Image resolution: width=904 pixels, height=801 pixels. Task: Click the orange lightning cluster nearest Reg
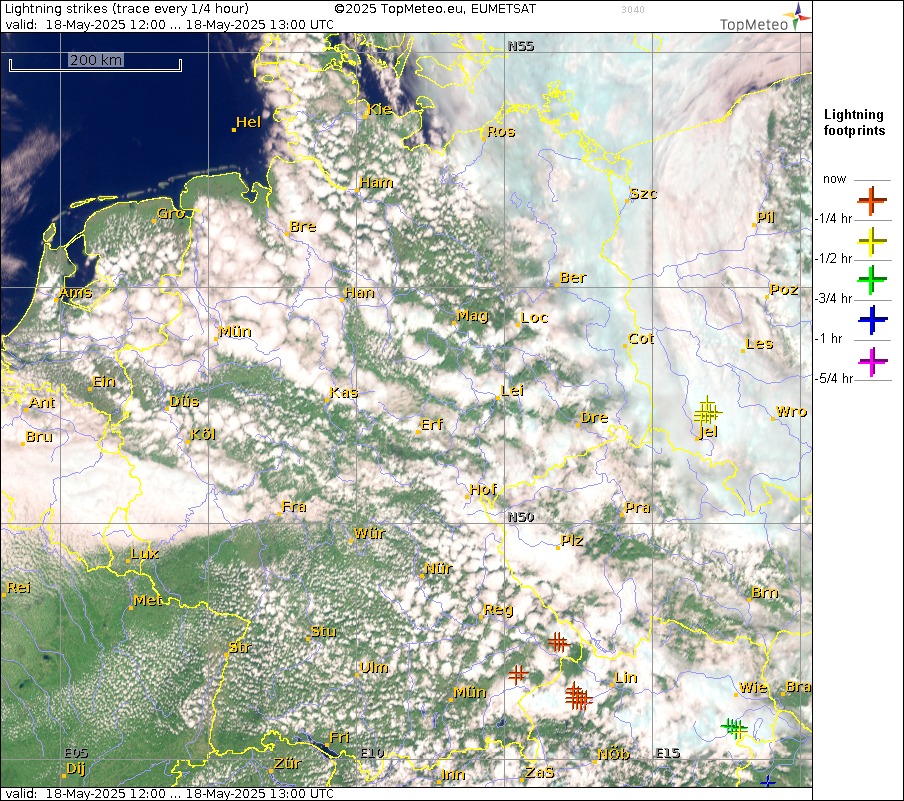pyautogui.click(x=558, y=642)
